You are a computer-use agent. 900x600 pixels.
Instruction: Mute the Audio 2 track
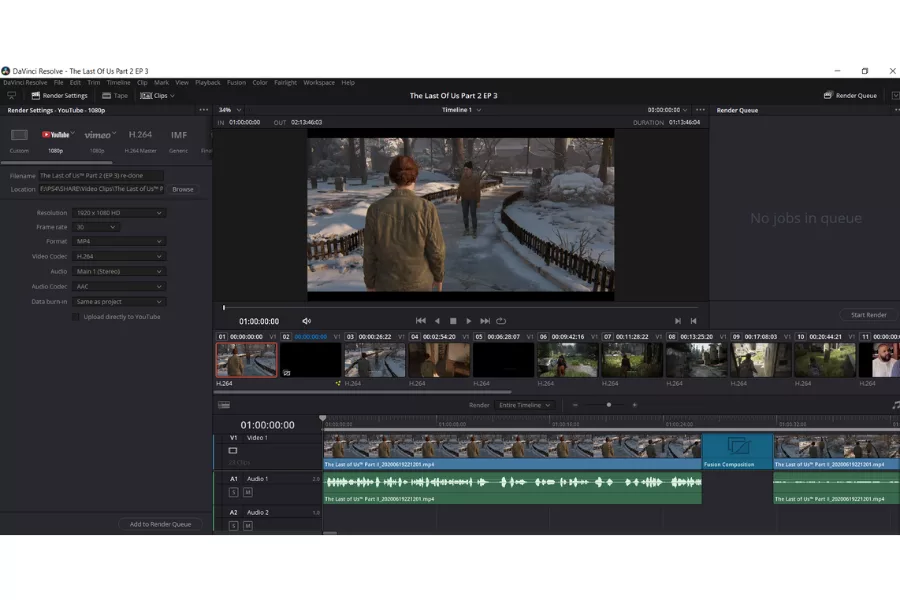coord(248,525)
